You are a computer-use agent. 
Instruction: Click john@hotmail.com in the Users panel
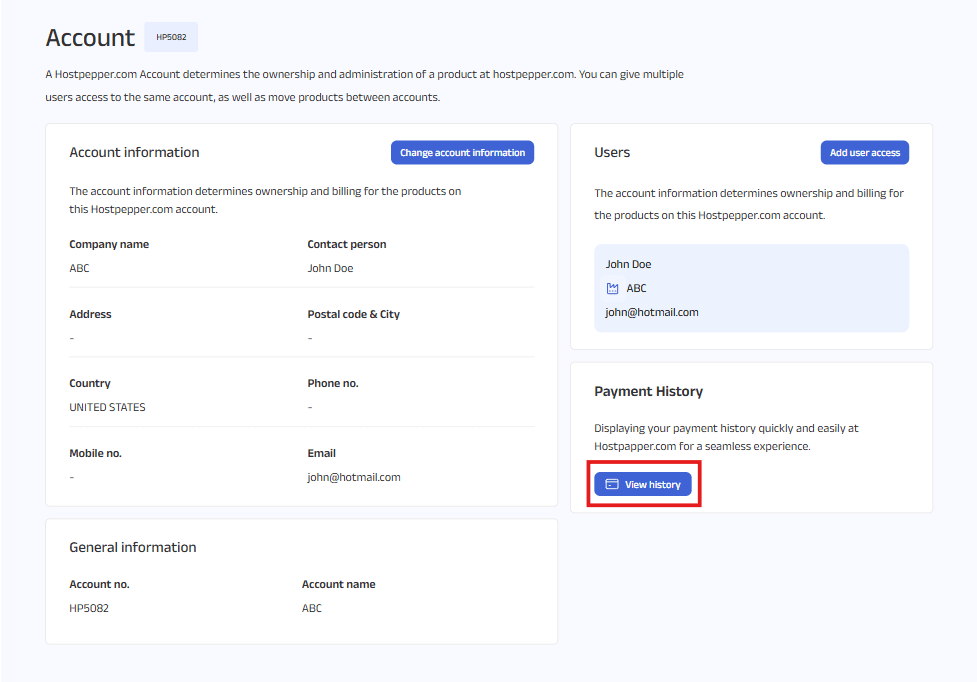tap(652, 312)
